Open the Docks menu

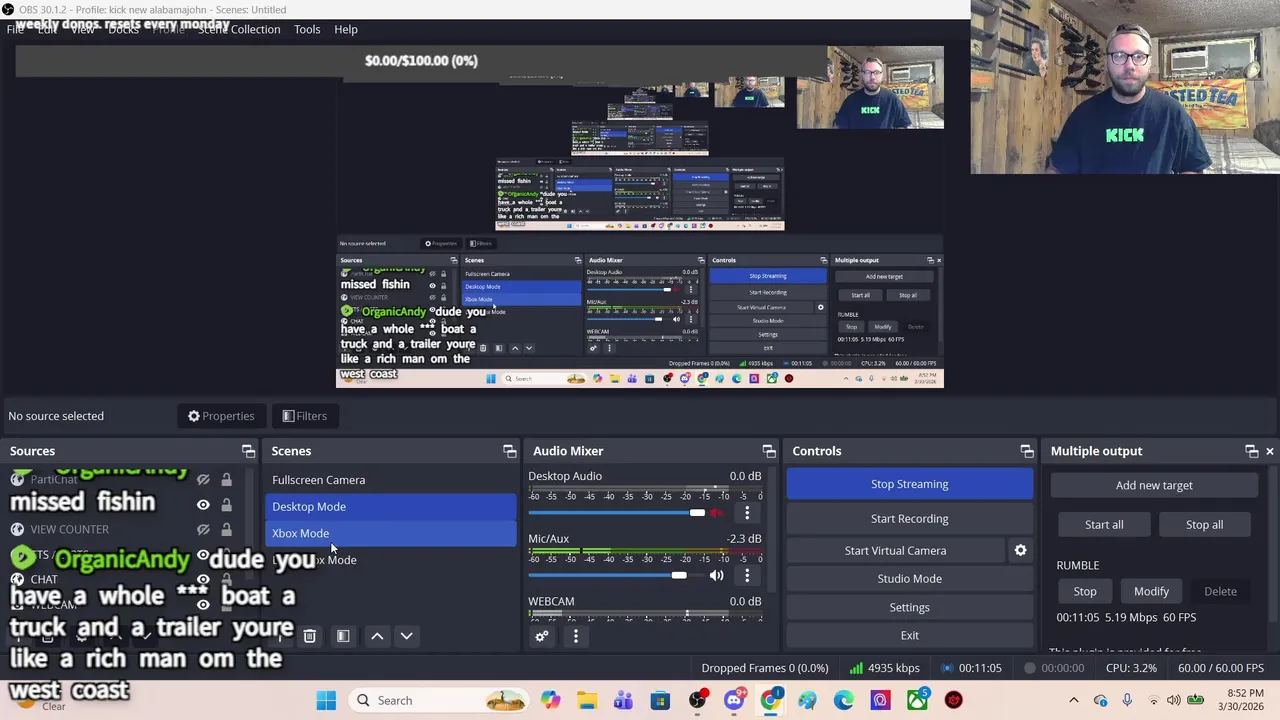123,30
